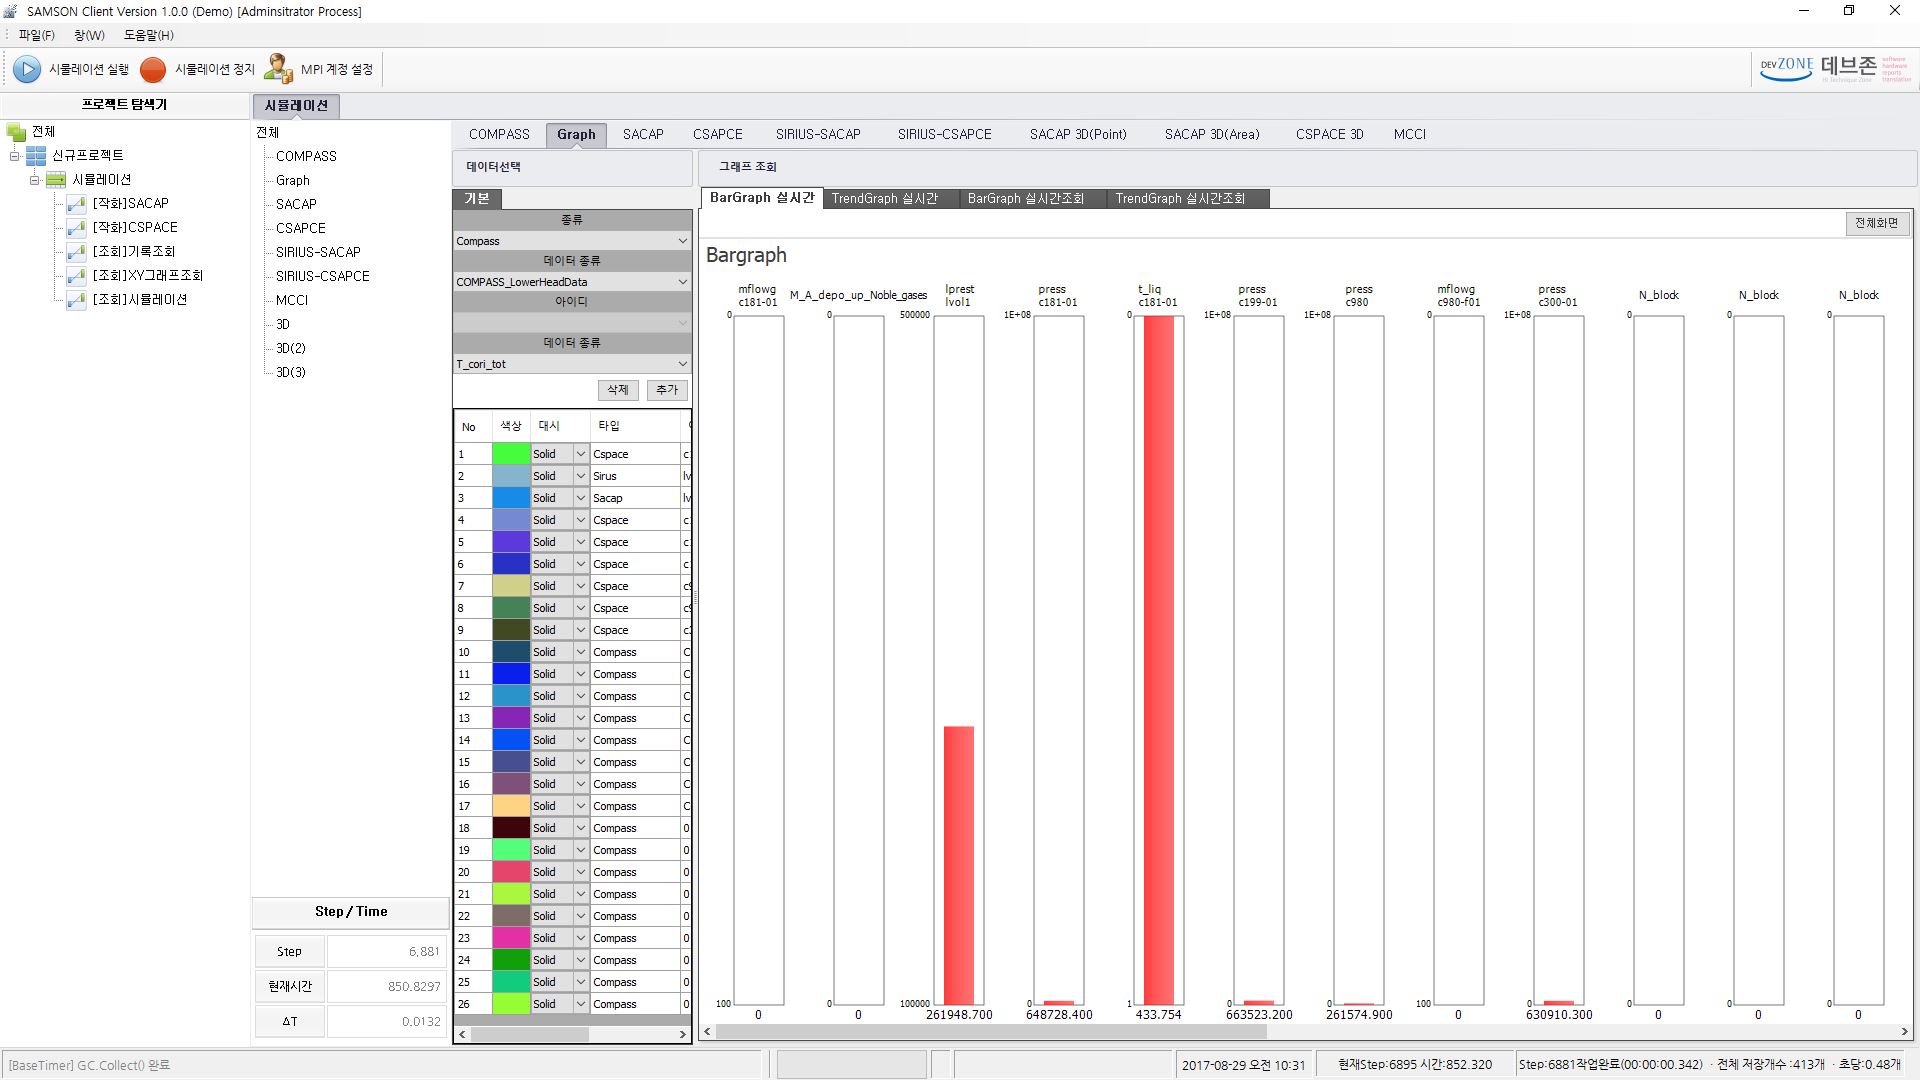Click the simulation play button icon
This screenshot has height=1080, width=1920.
[26, 69]
